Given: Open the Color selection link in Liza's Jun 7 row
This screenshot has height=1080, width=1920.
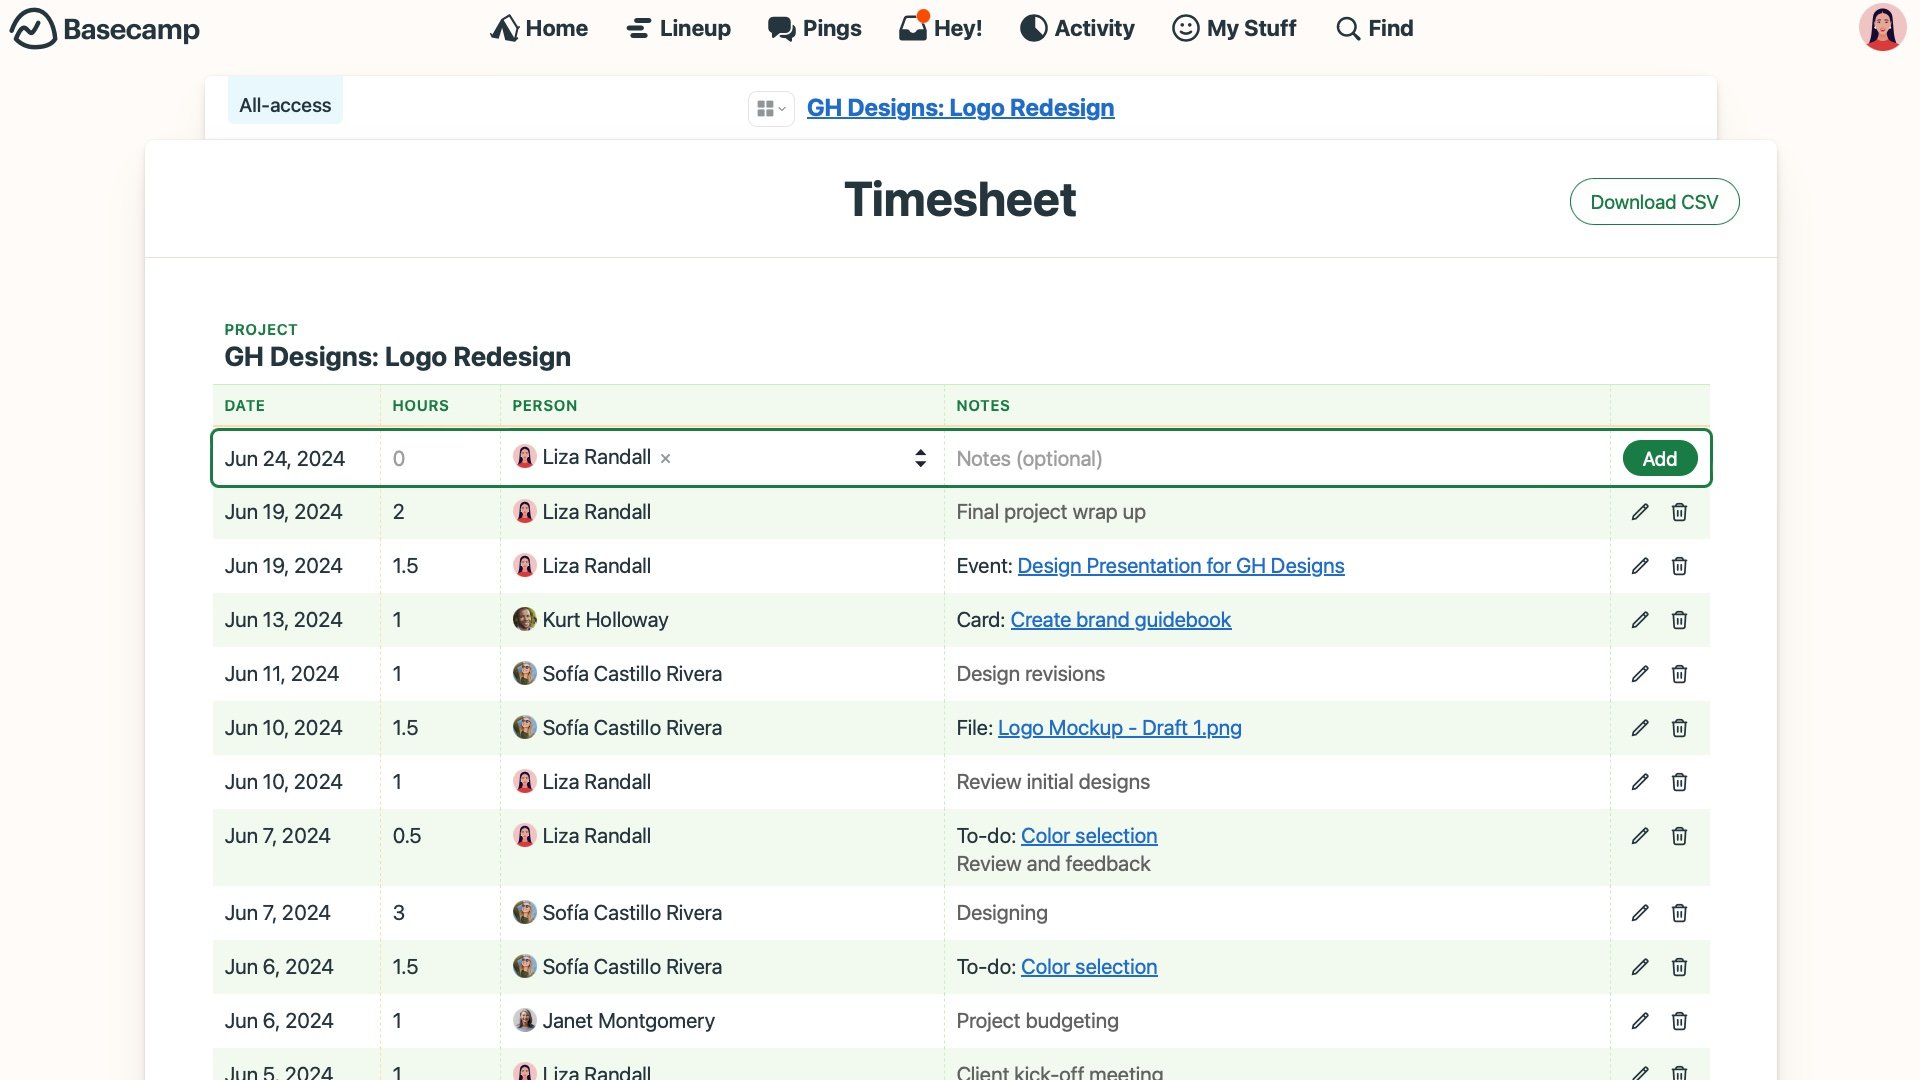Looking at the screenshot, I should 1088,836.
